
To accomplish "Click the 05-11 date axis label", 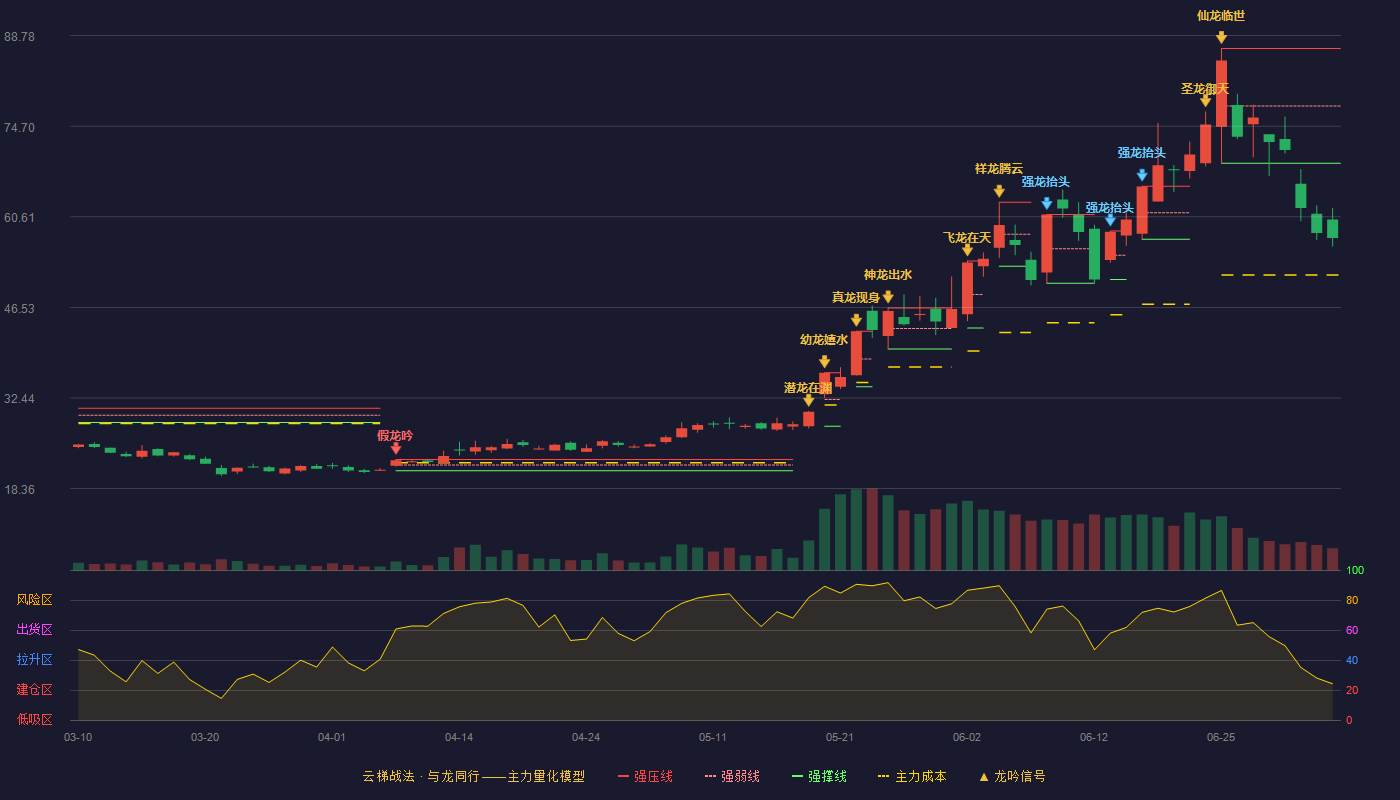I will [x=713, y=737].
